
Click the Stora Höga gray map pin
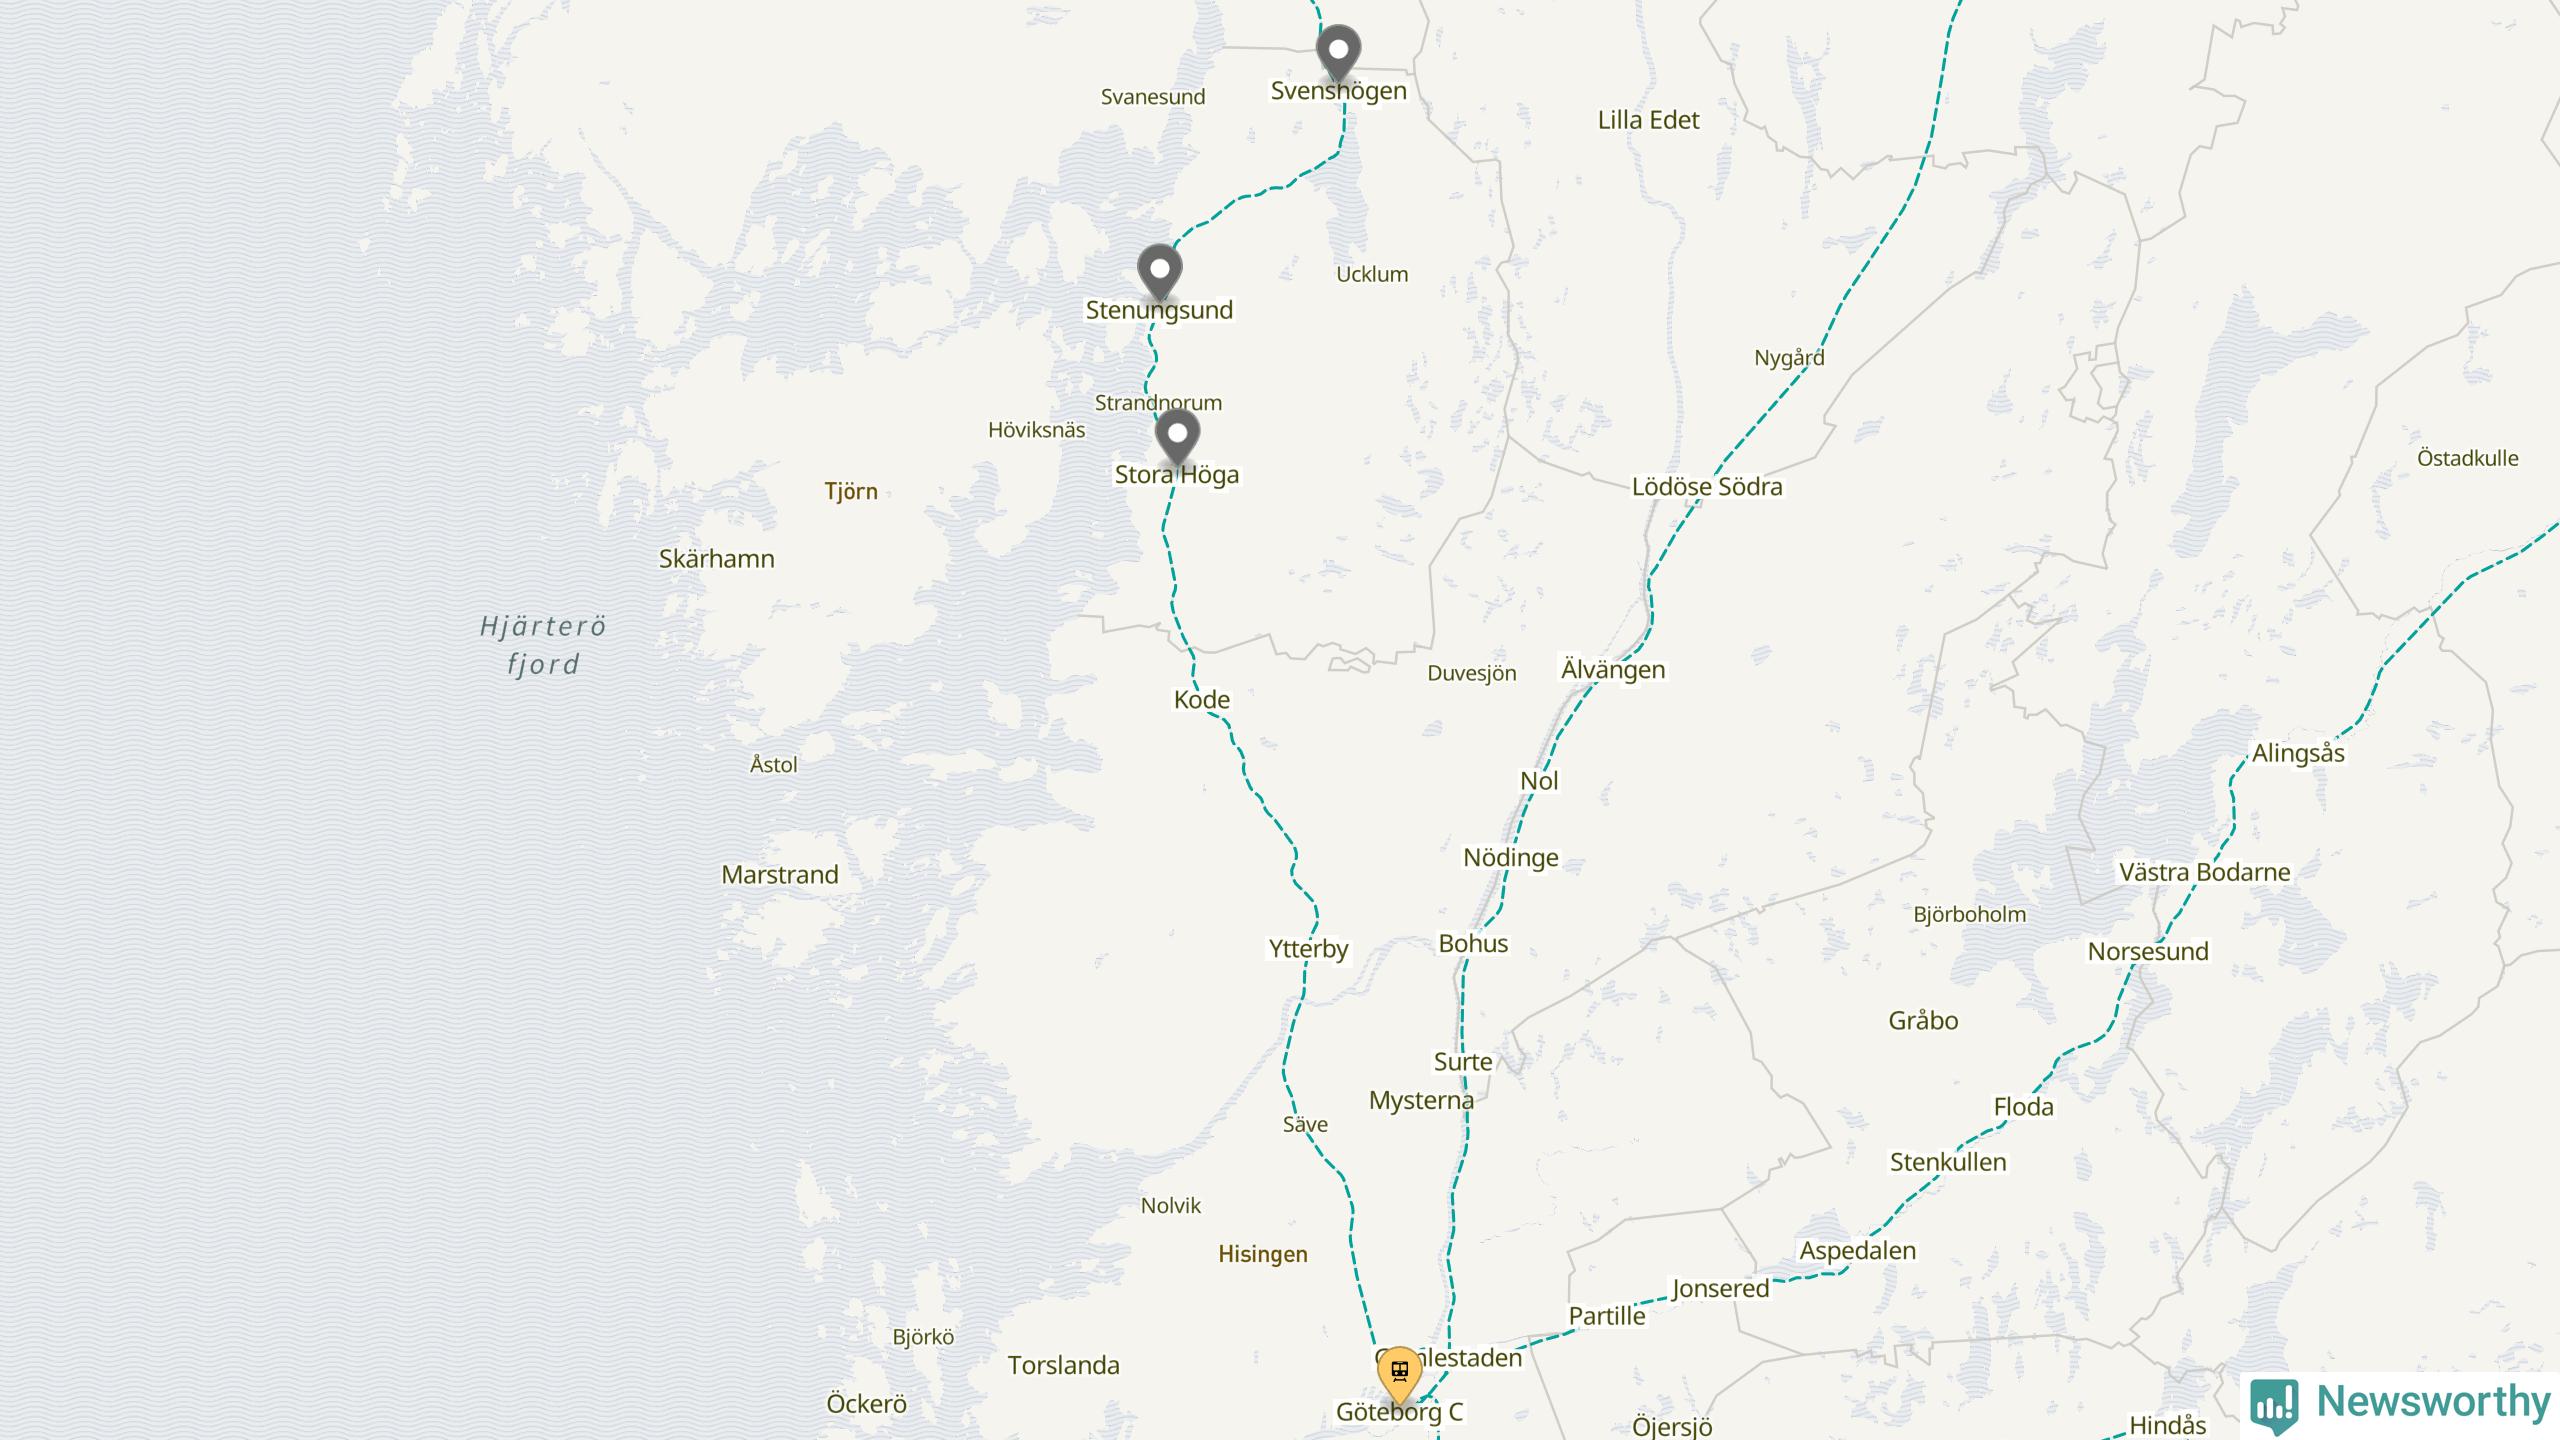(1177, 436)
